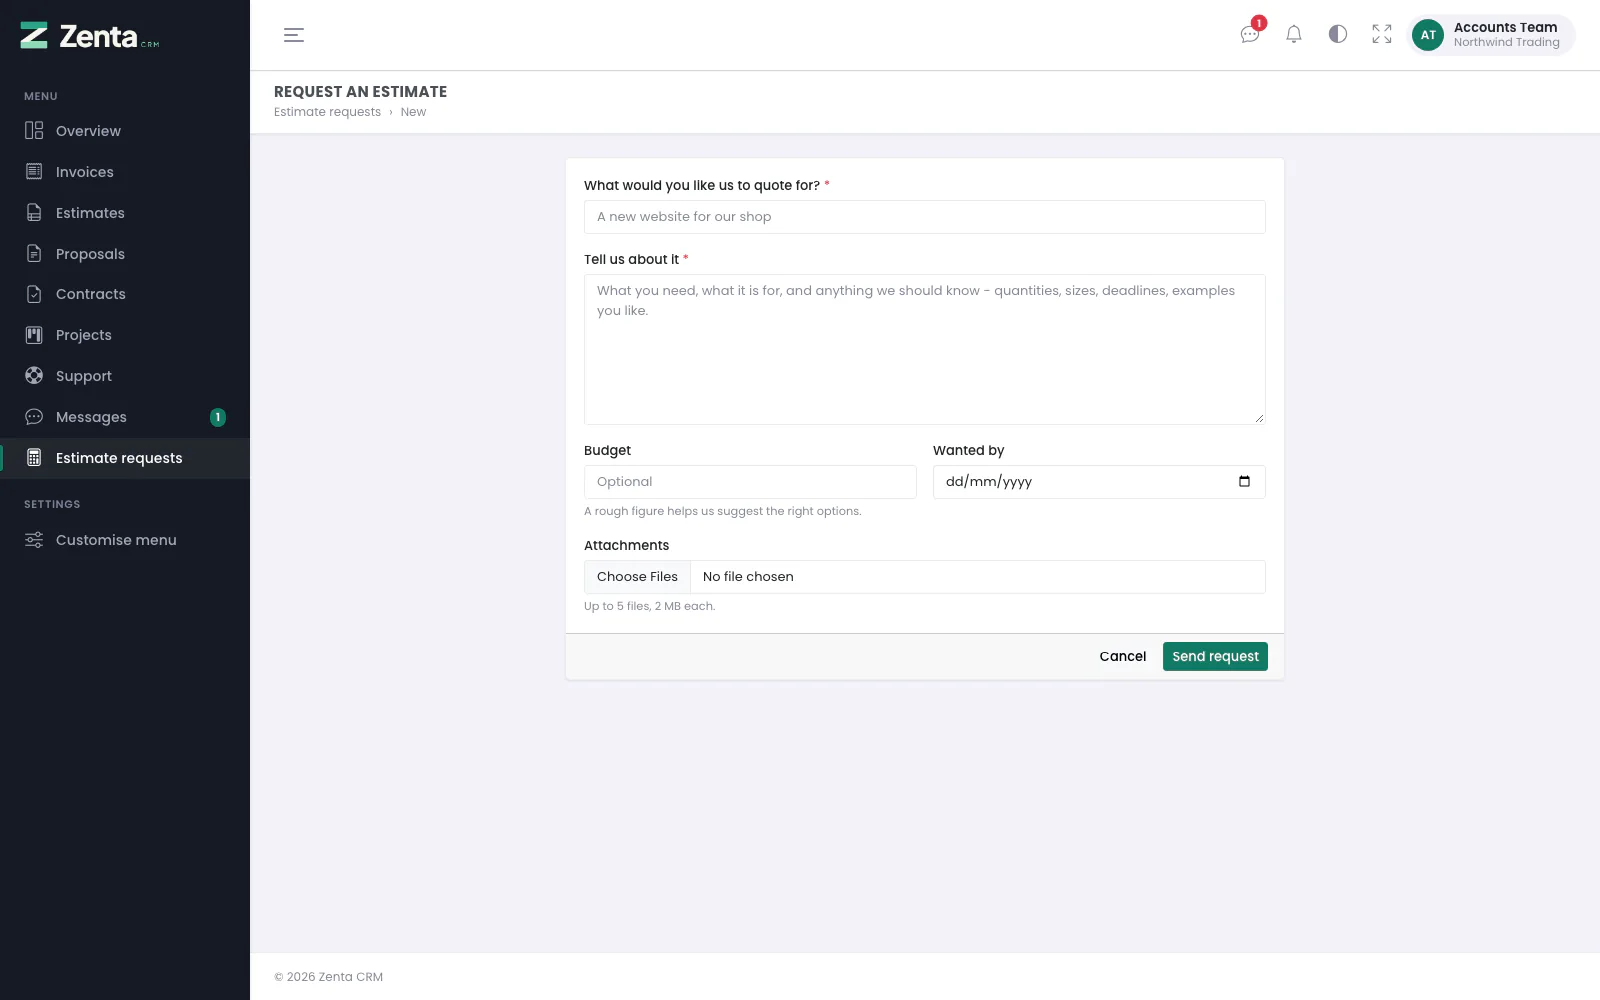Open Proposals in the sidebar menu
Image resolution: width=1600 pixels, height=1000 pixels.
[x=125, y=254]
